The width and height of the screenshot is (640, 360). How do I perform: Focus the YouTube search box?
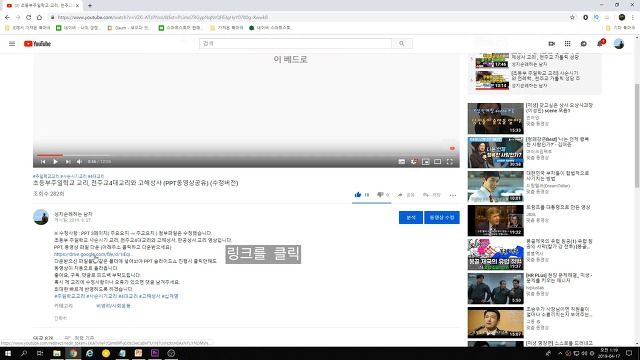(295, 43)
